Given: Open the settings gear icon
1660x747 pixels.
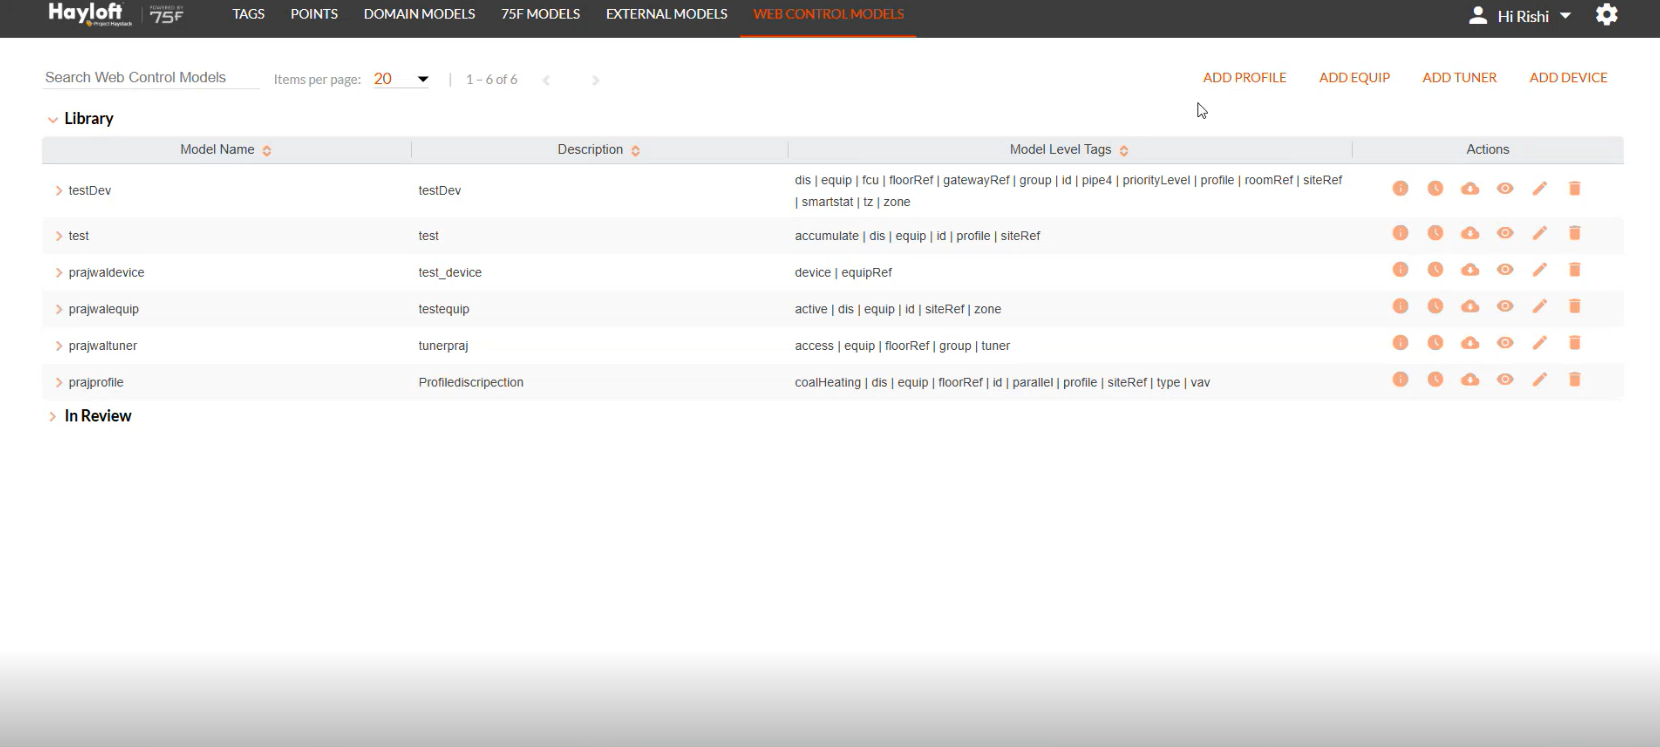Looking at the screenshot, I should tap(1607, 15).
